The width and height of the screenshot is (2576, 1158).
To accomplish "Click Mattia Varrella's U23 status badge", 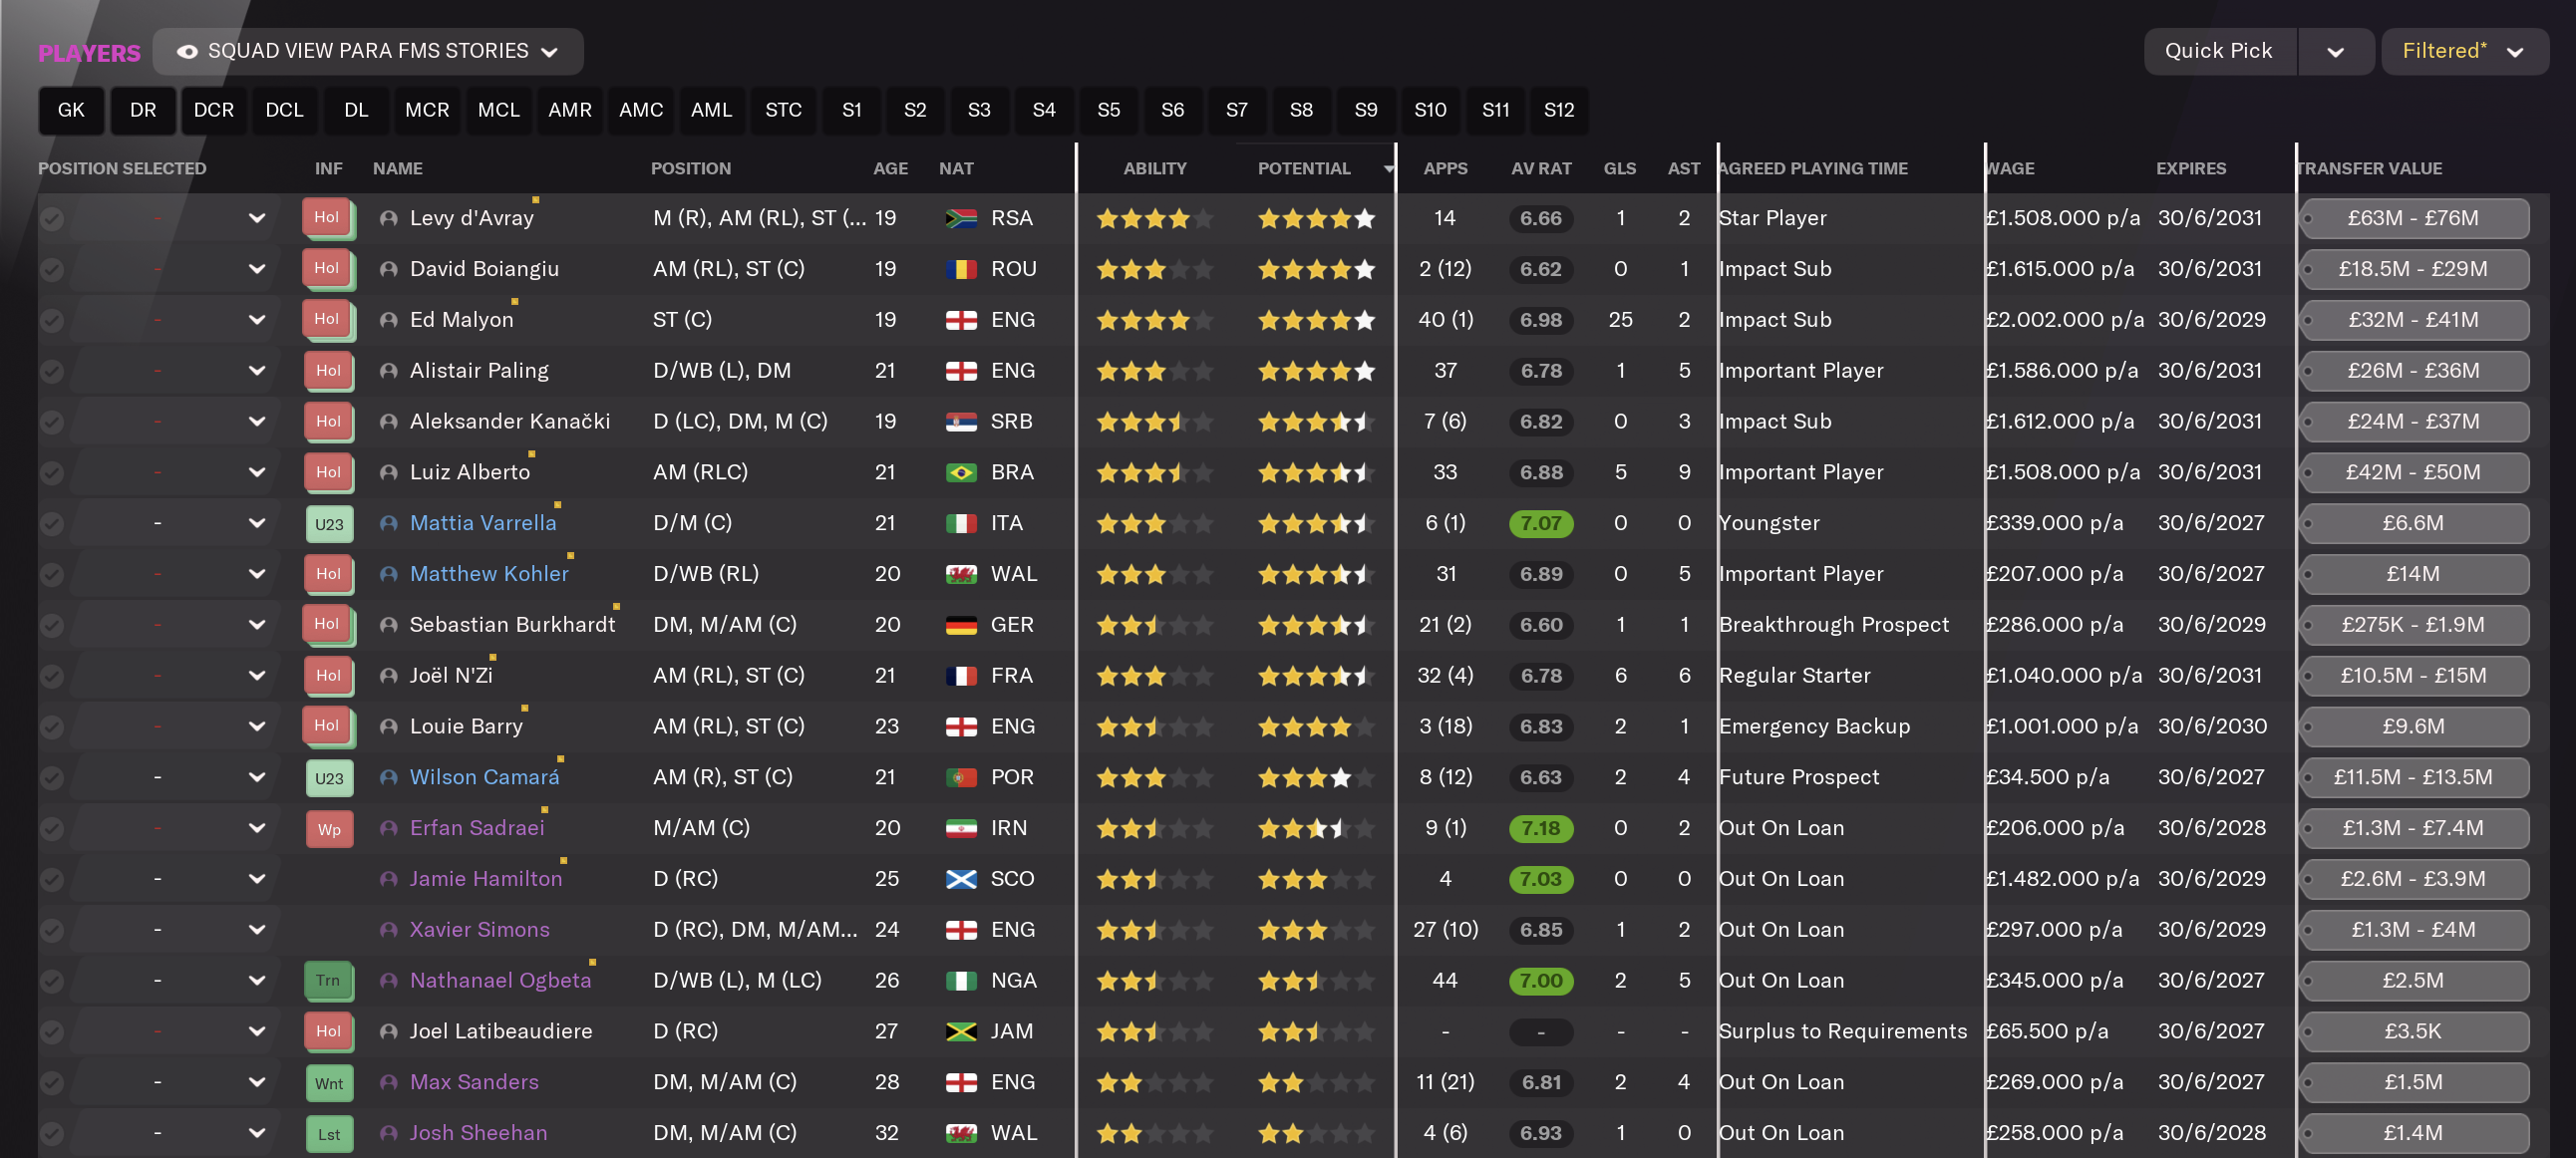I will pyautogui.click(x=329, y=523).
